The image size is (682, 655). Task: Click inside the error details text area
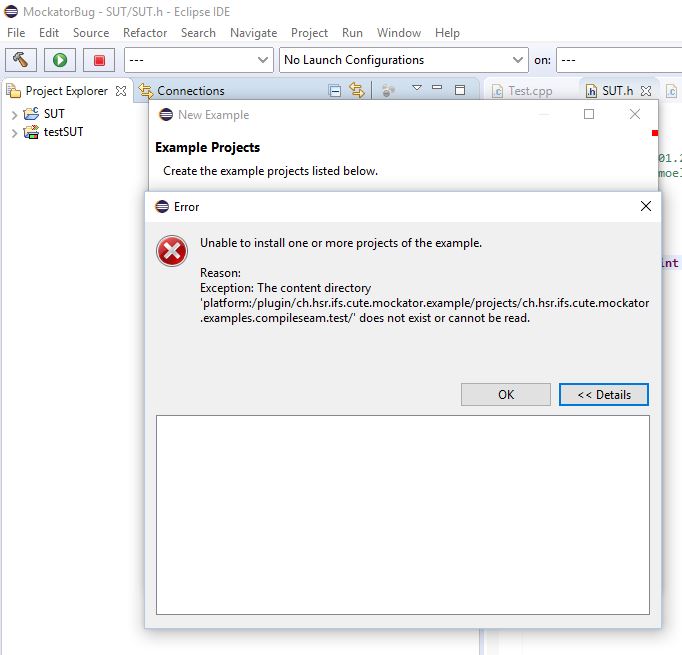click(x=403, y=515)
